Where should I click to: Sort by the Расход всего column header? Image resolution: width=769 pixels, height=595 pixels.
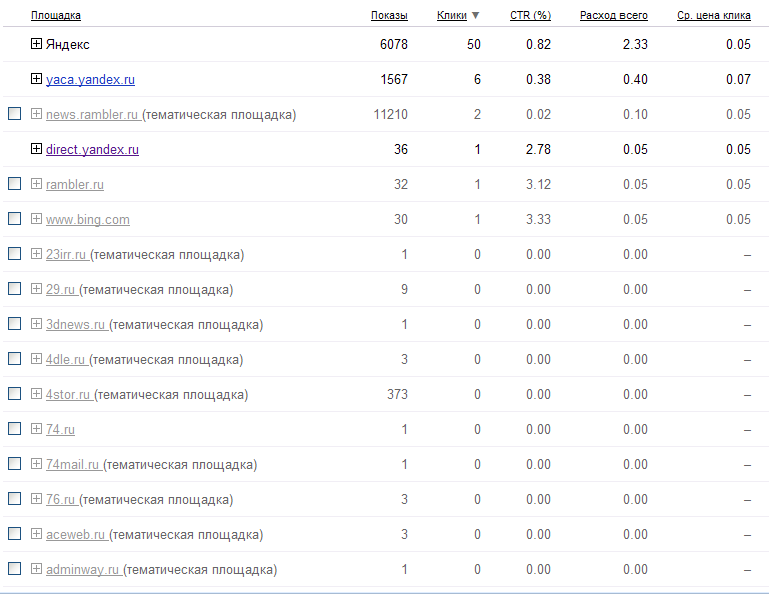614,16
